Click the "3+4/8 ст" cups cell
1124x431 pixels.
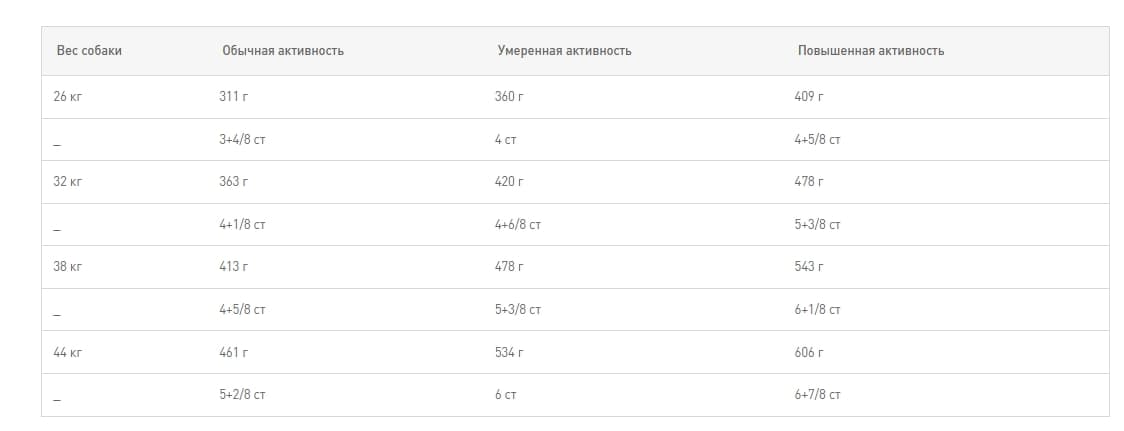coord(242,140)
